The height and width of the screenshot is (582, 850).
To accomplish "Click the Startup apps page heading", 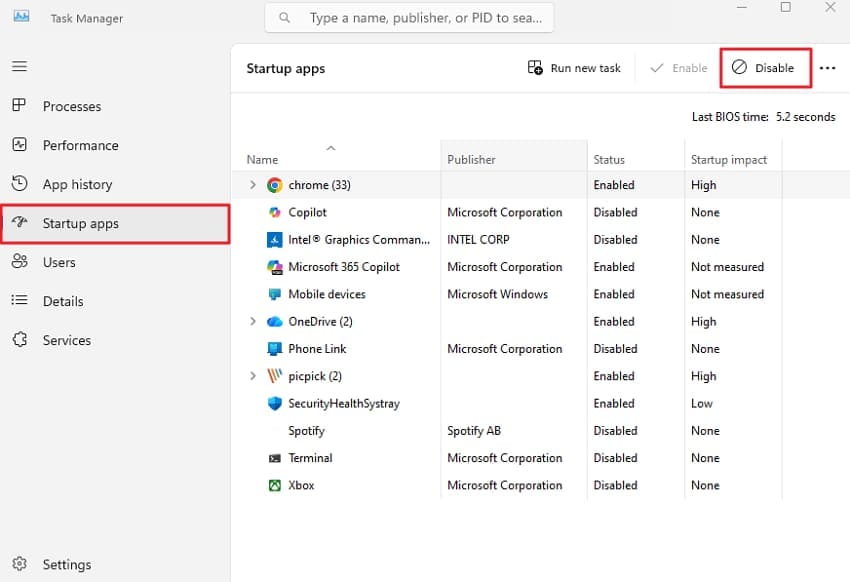I will 286,69.
